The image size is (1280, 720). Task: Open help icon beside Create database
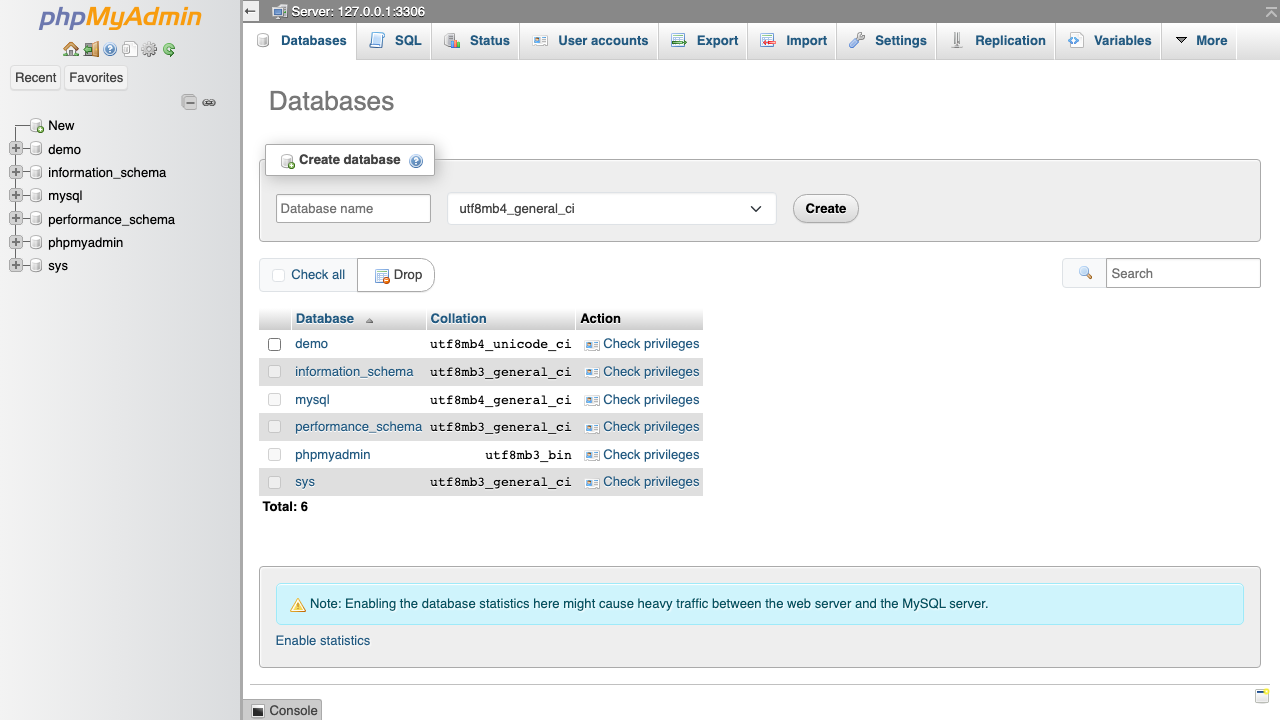(416, 161)
